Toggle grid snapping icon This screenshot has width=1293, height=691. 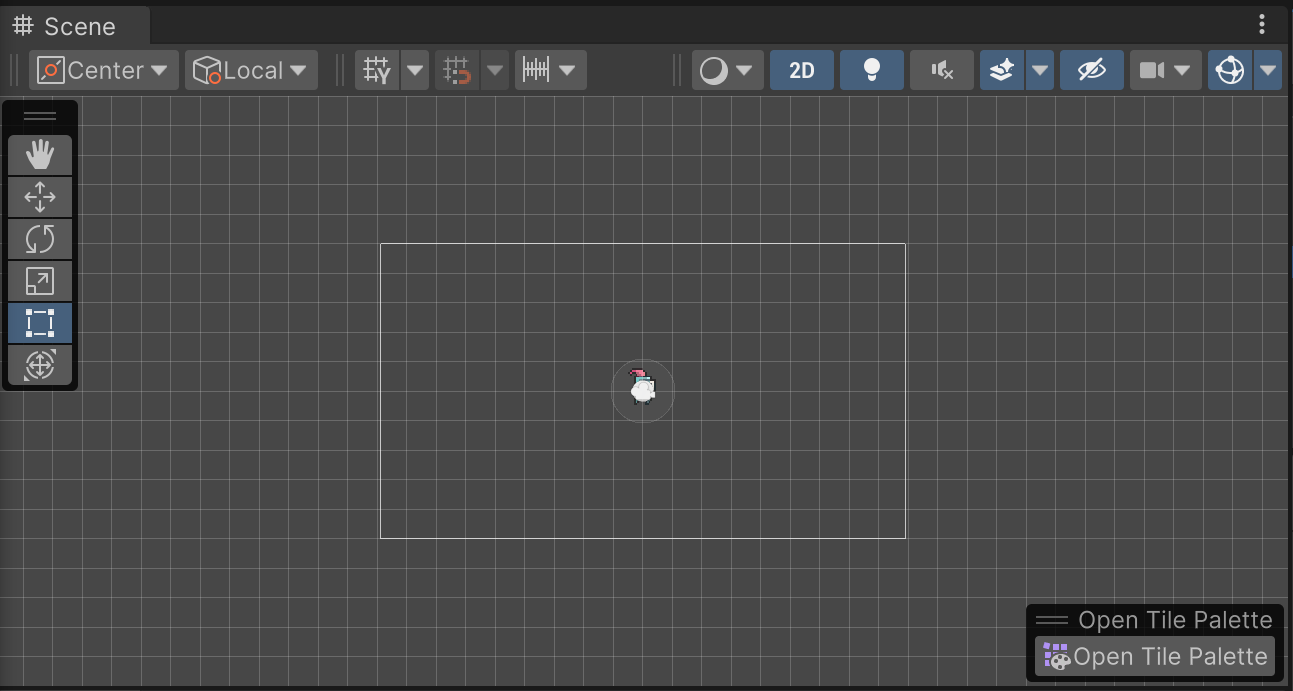coord(457,70)
